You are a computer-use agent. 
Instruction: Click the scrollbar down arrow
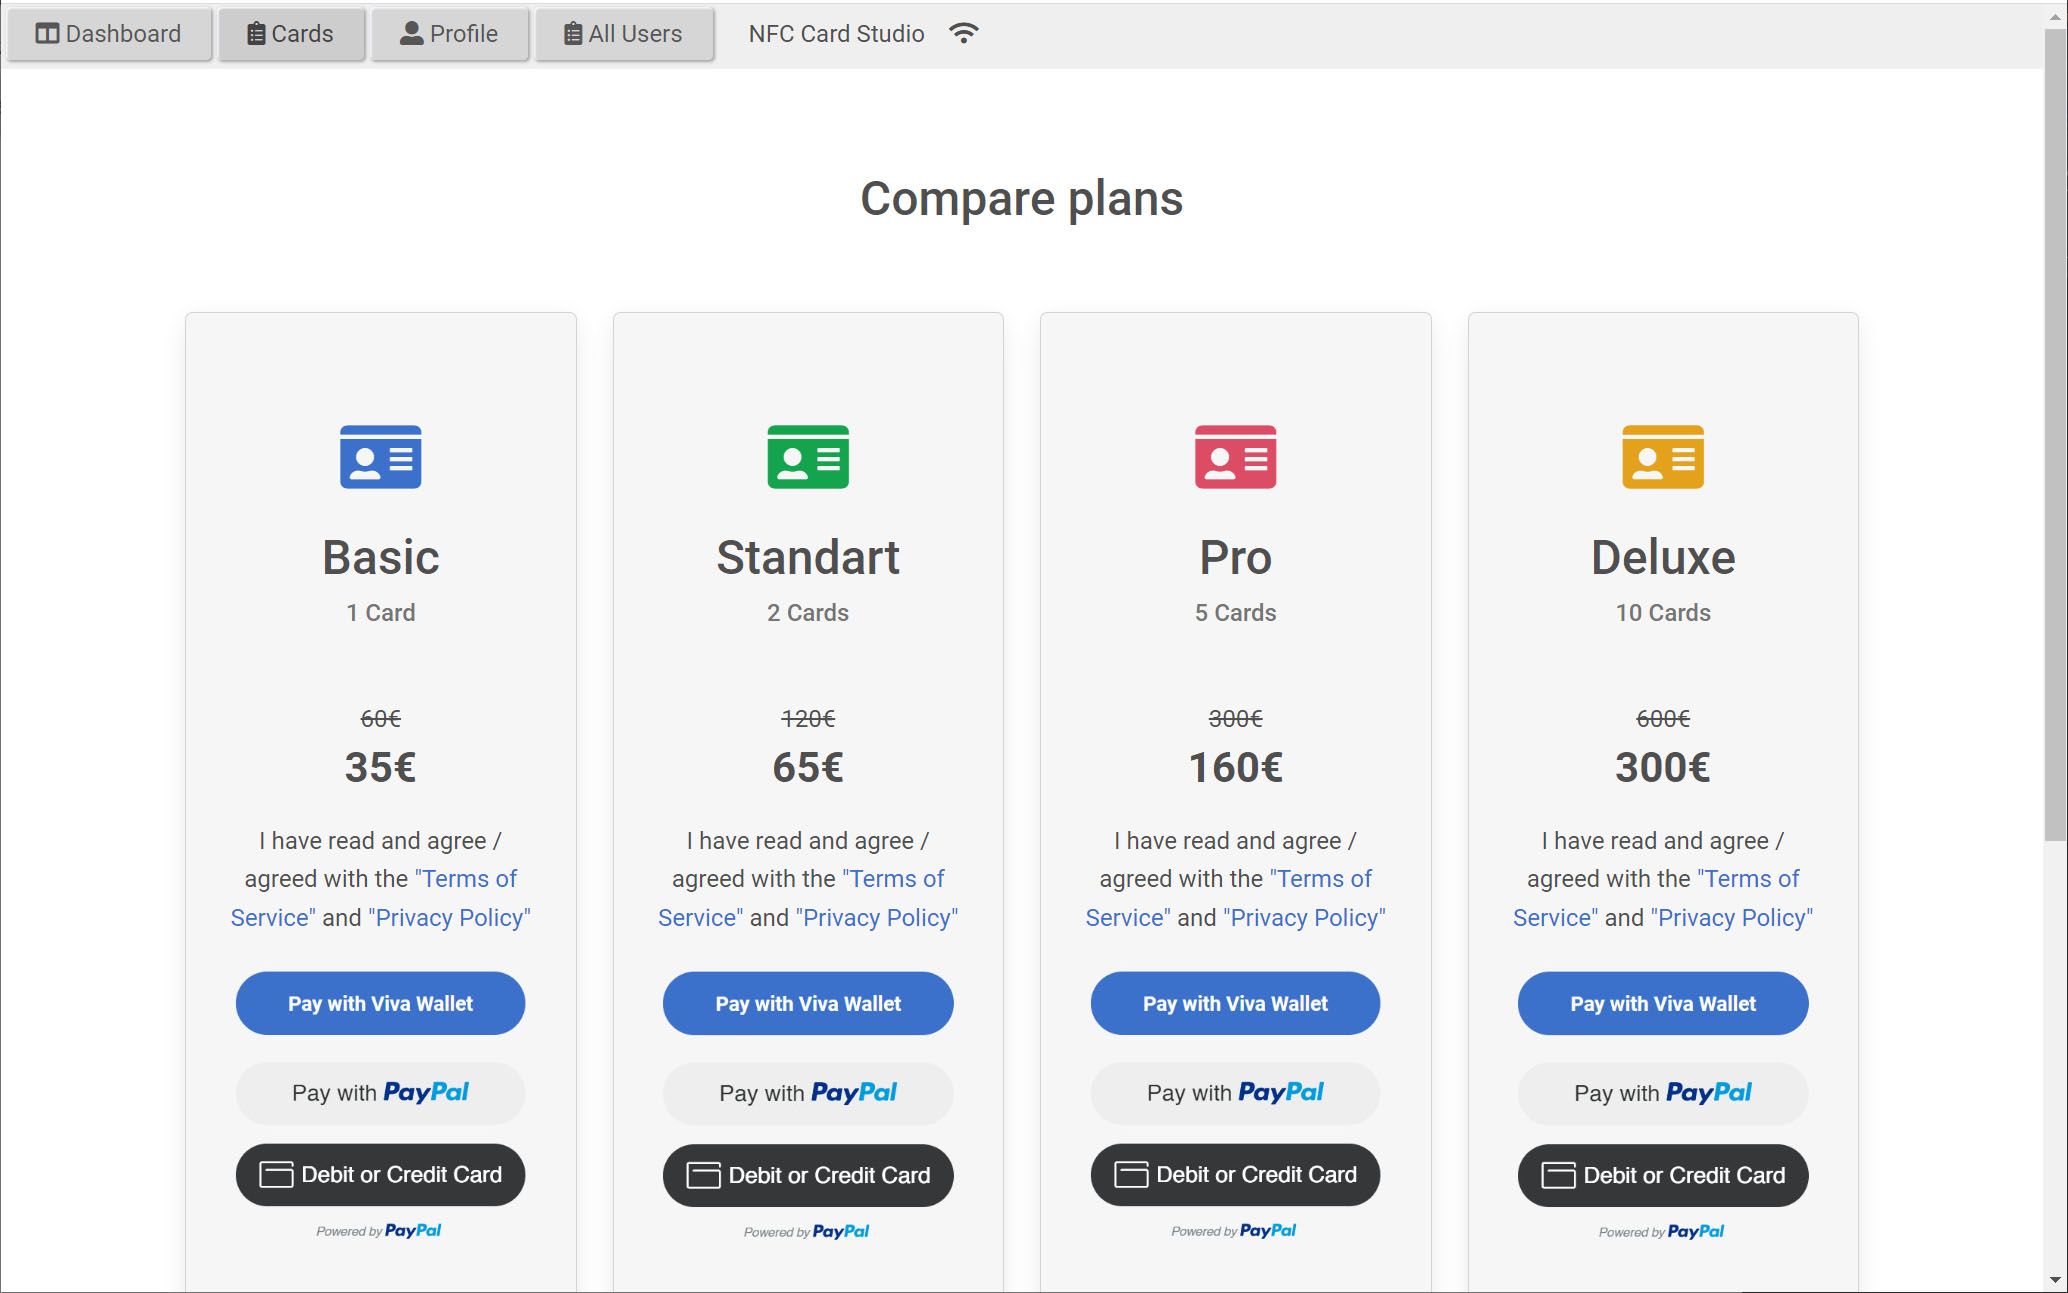pos(2055,1280)
